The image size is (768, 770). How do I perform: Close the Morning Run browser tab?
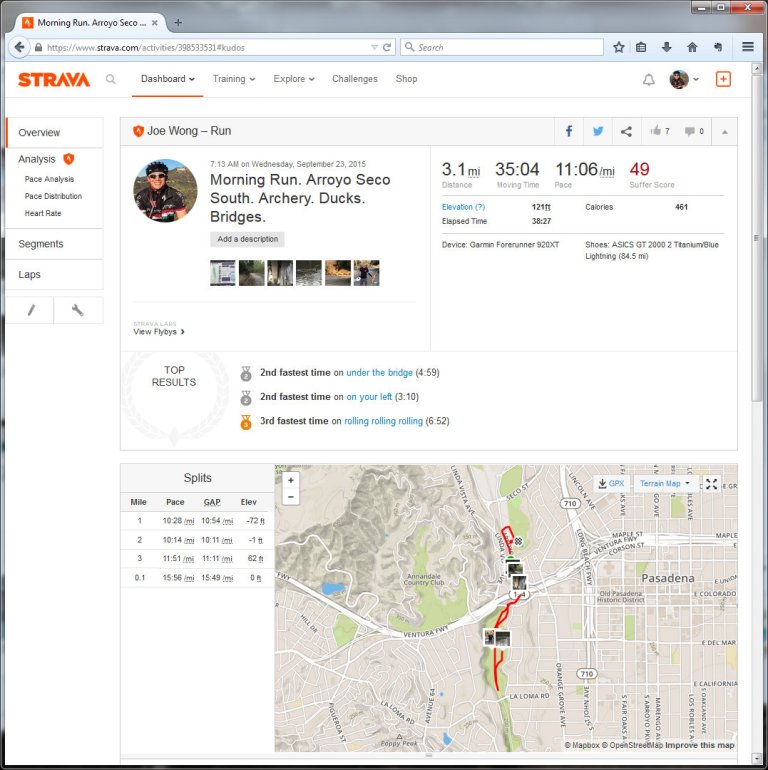pyautogui.click(x=155, y=23)
